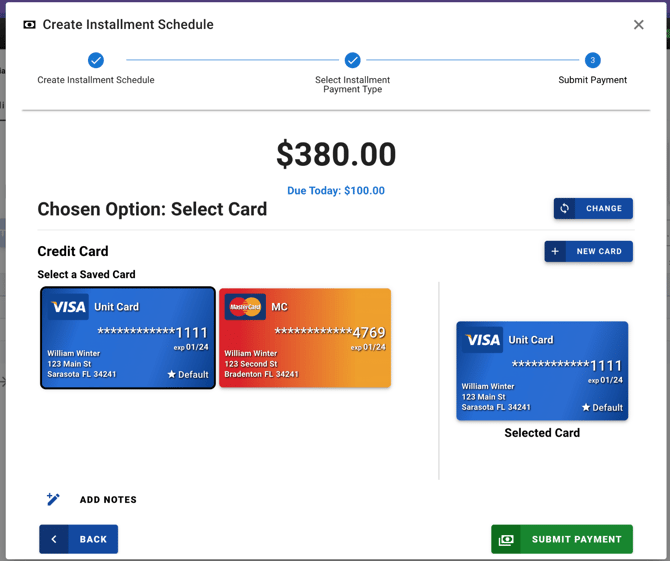The height and width of the screenshot is (561, 670).
Task: Click the Add Notes pencil icon
Action: coord(53,499)
